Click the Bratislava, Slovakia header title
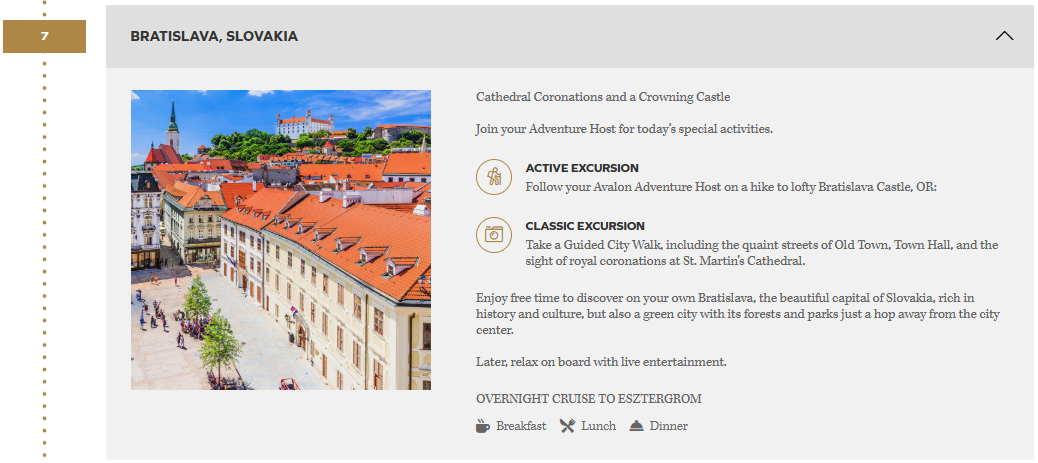 click(x=214, y=36)
